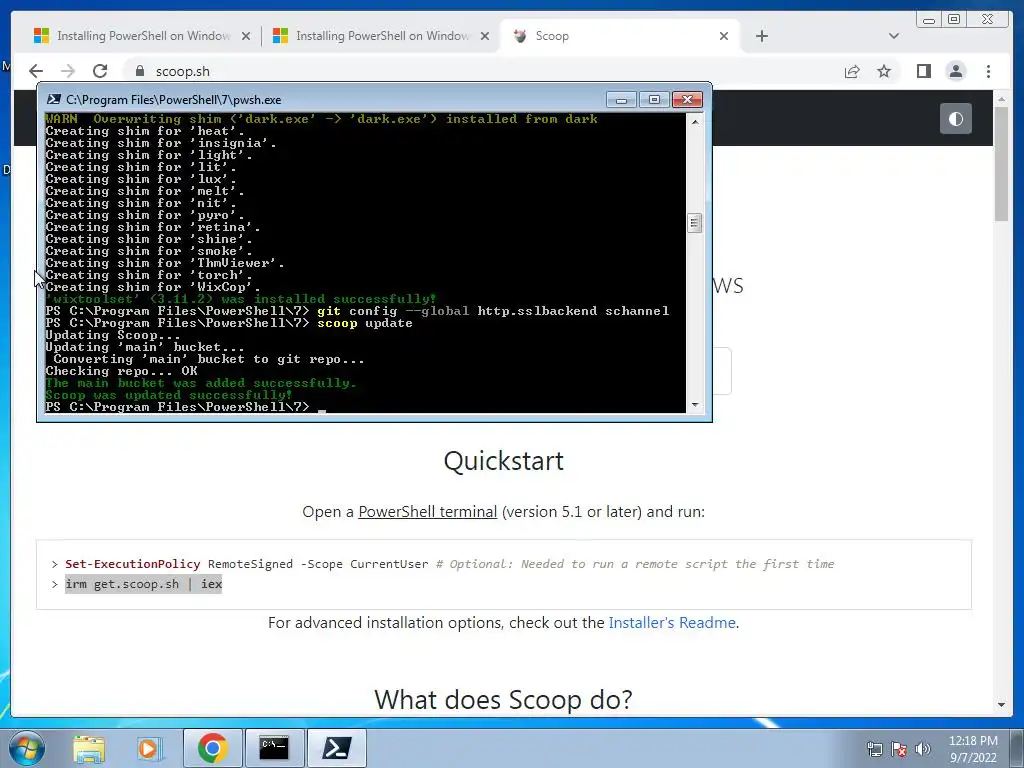Expand the tab search dropdown

(894, 36)
